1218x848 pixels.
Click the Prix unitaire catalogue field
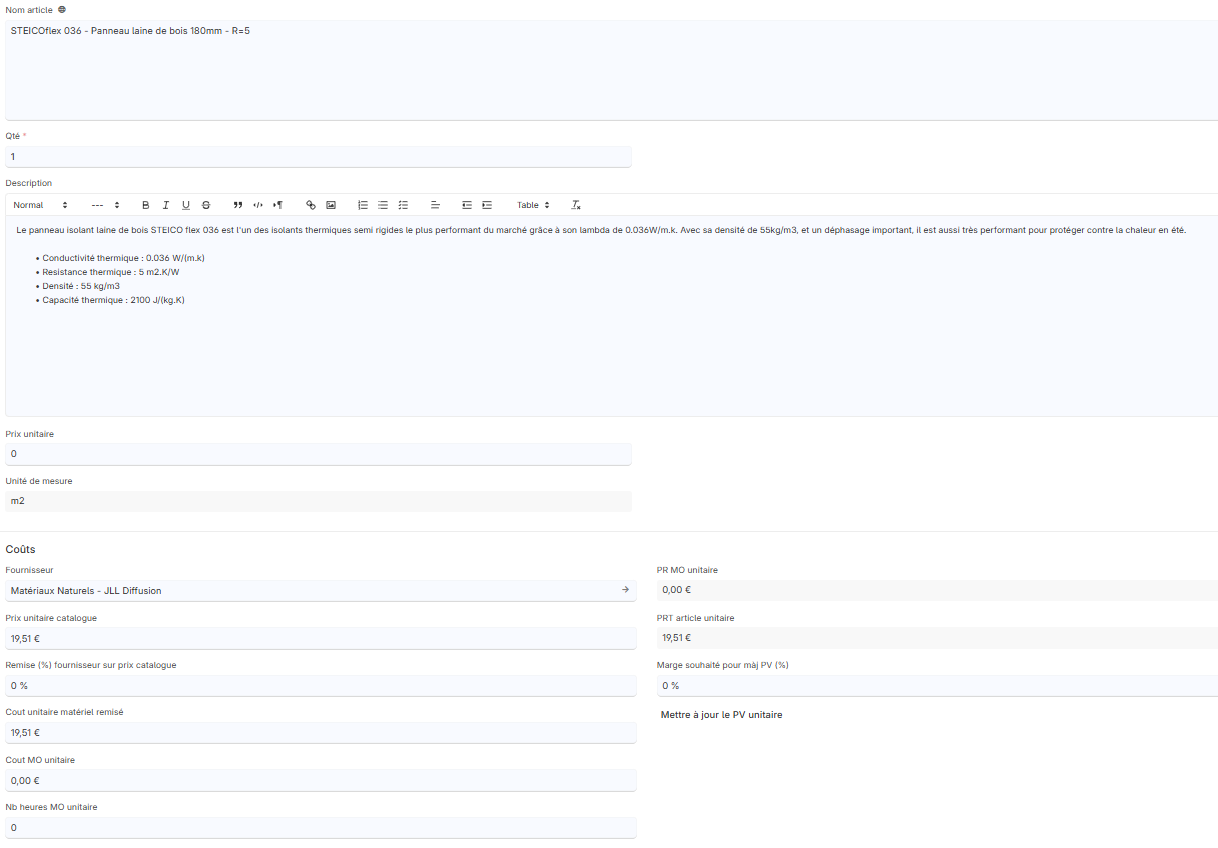coord(320,638)
